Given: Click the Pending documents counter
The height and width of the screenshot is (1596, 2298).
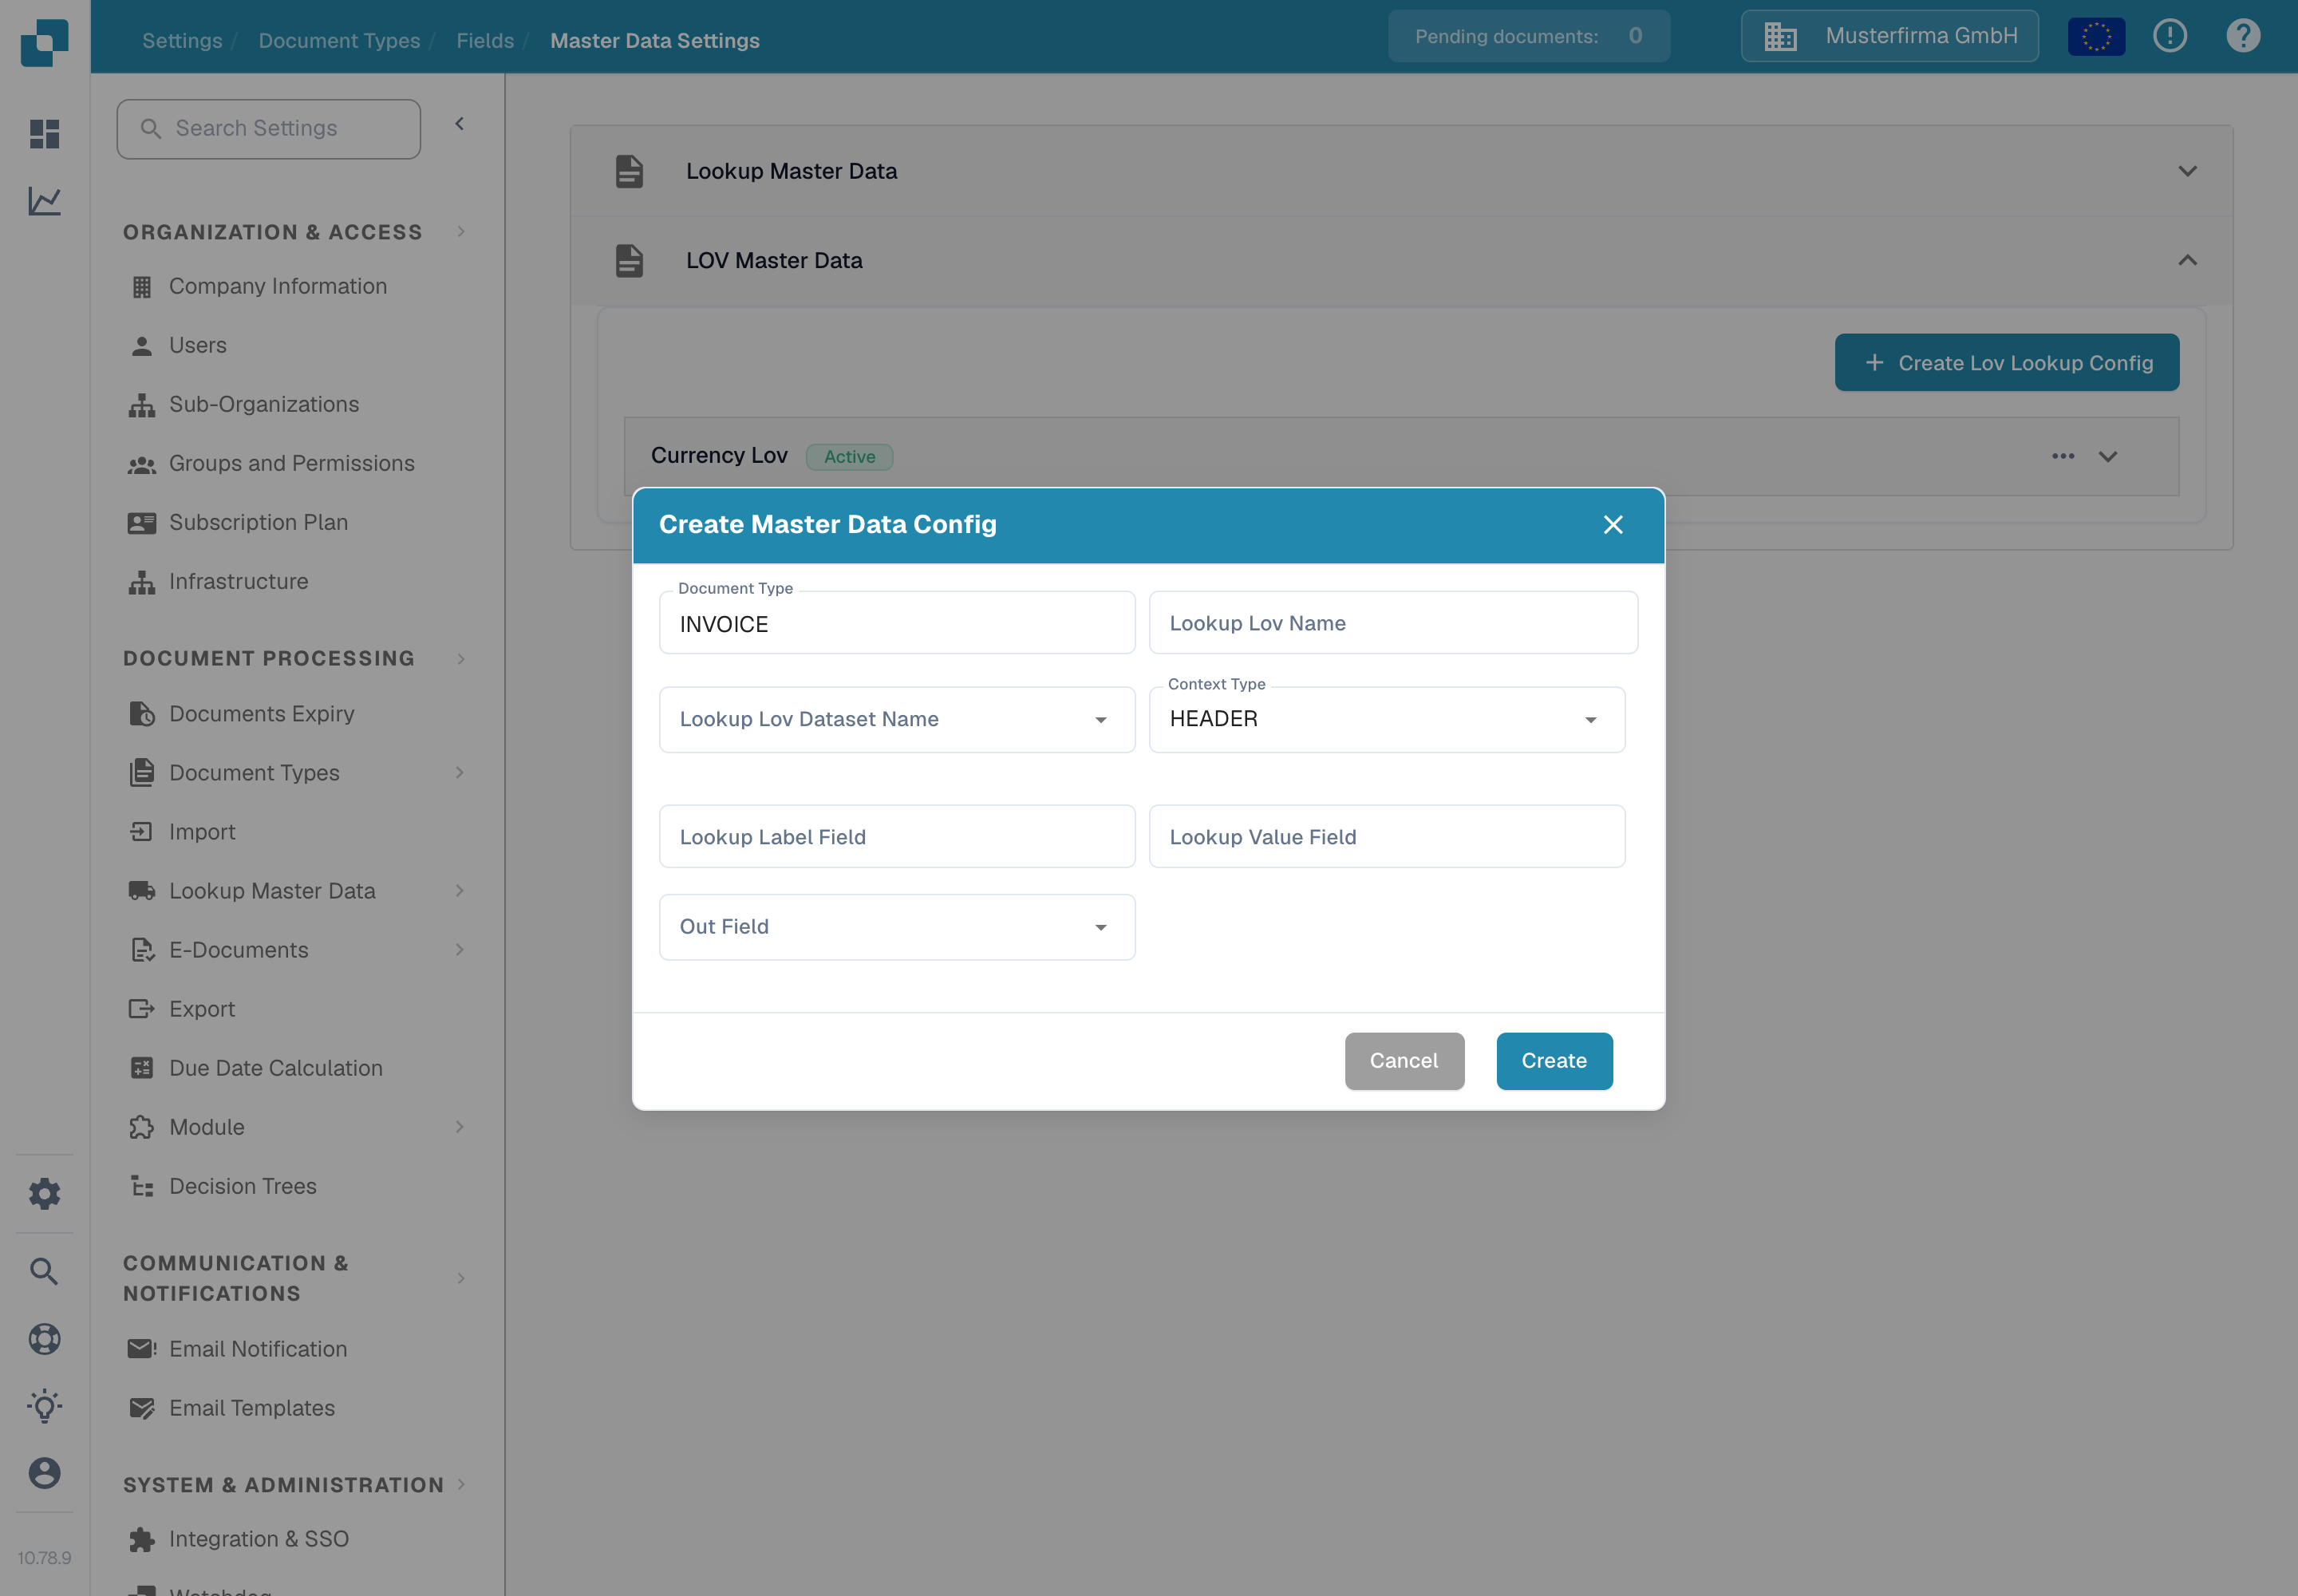Looking at the screenshot, I should [1528, 36].
